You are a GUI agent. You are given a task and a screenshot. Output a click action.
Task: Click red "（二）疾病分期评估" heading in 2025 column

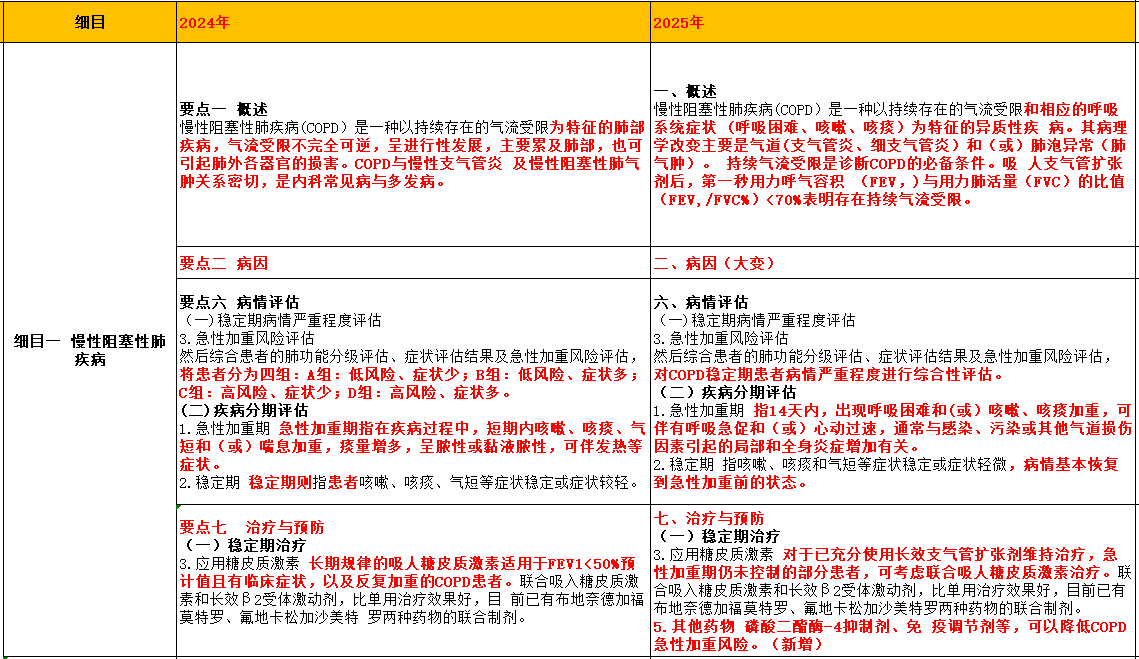725,393
